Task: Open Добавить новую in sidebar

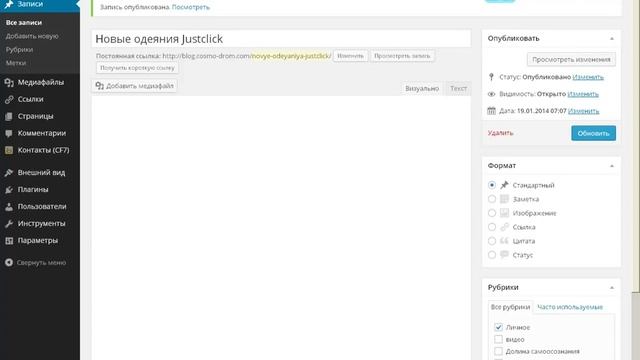Action: (x=32, y=36)
